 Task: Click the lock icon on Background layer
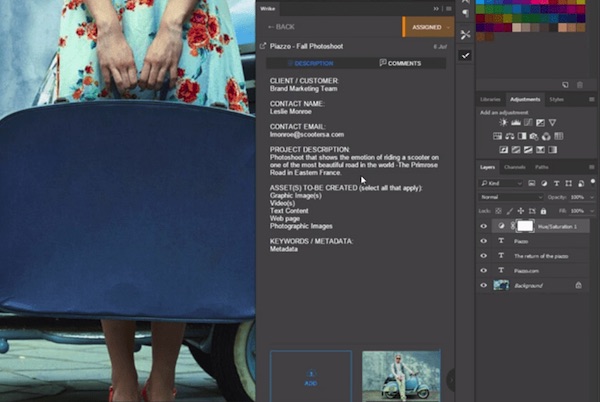point(578,285)
